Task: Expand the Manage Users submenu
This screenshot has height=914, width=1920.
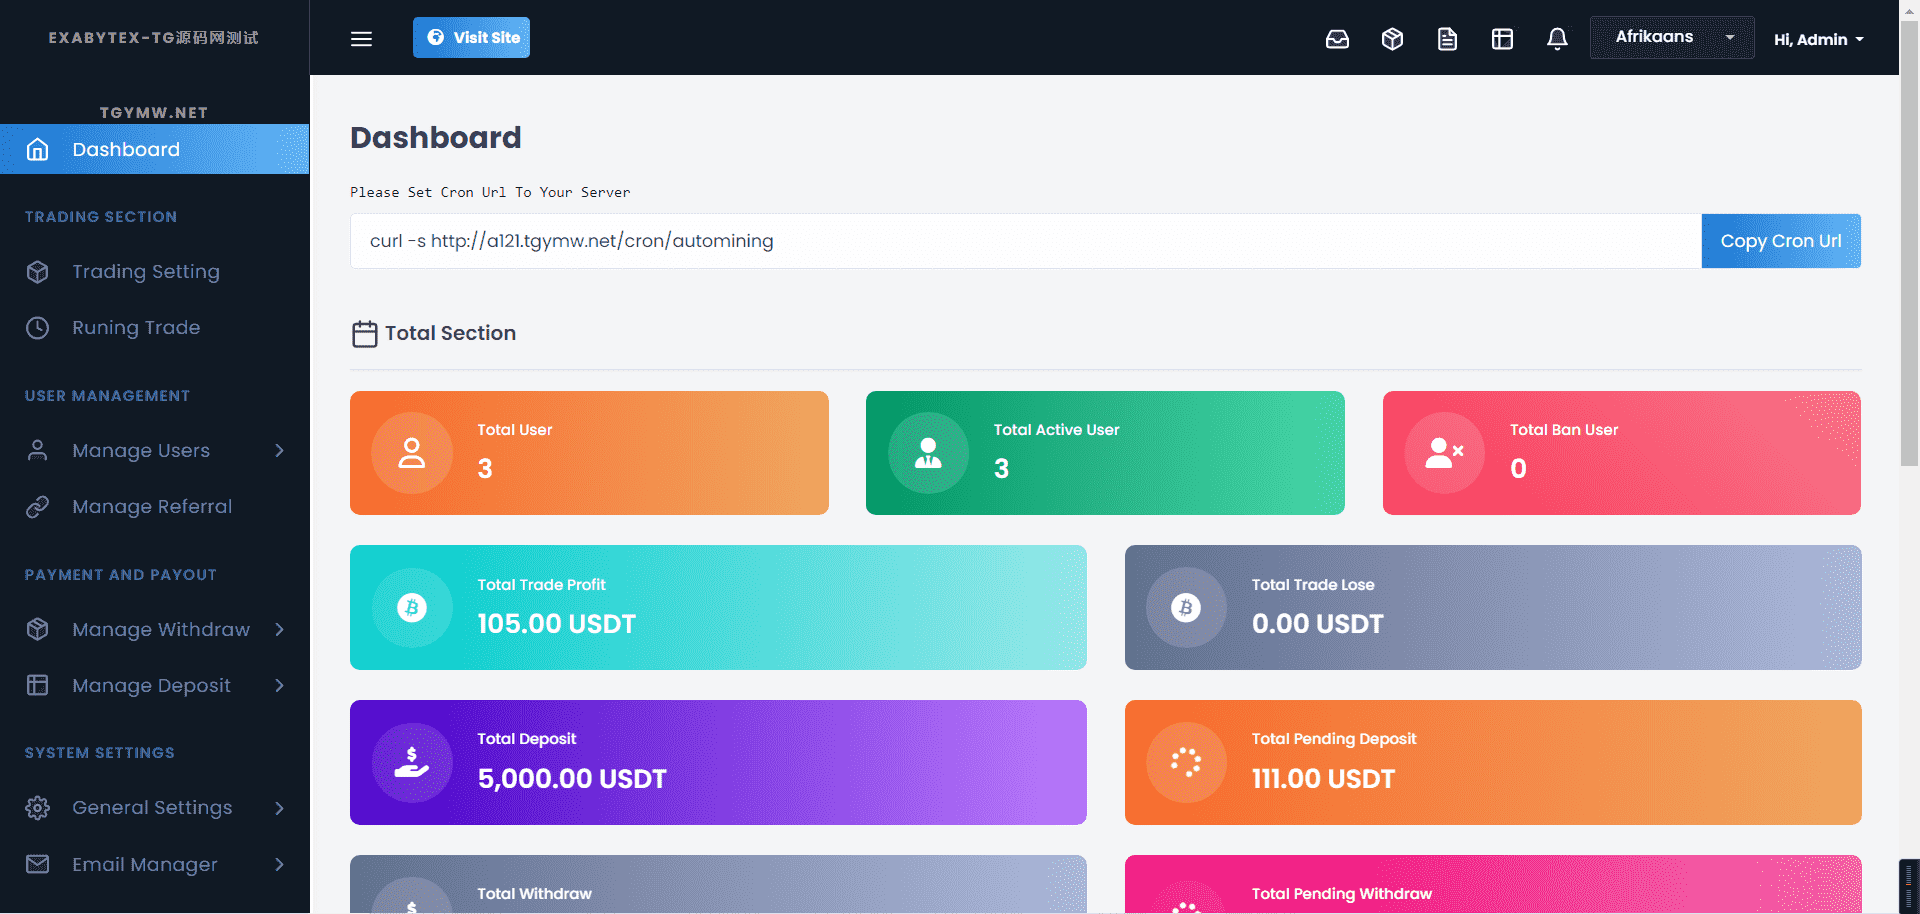Action: [x=155, y=451]
